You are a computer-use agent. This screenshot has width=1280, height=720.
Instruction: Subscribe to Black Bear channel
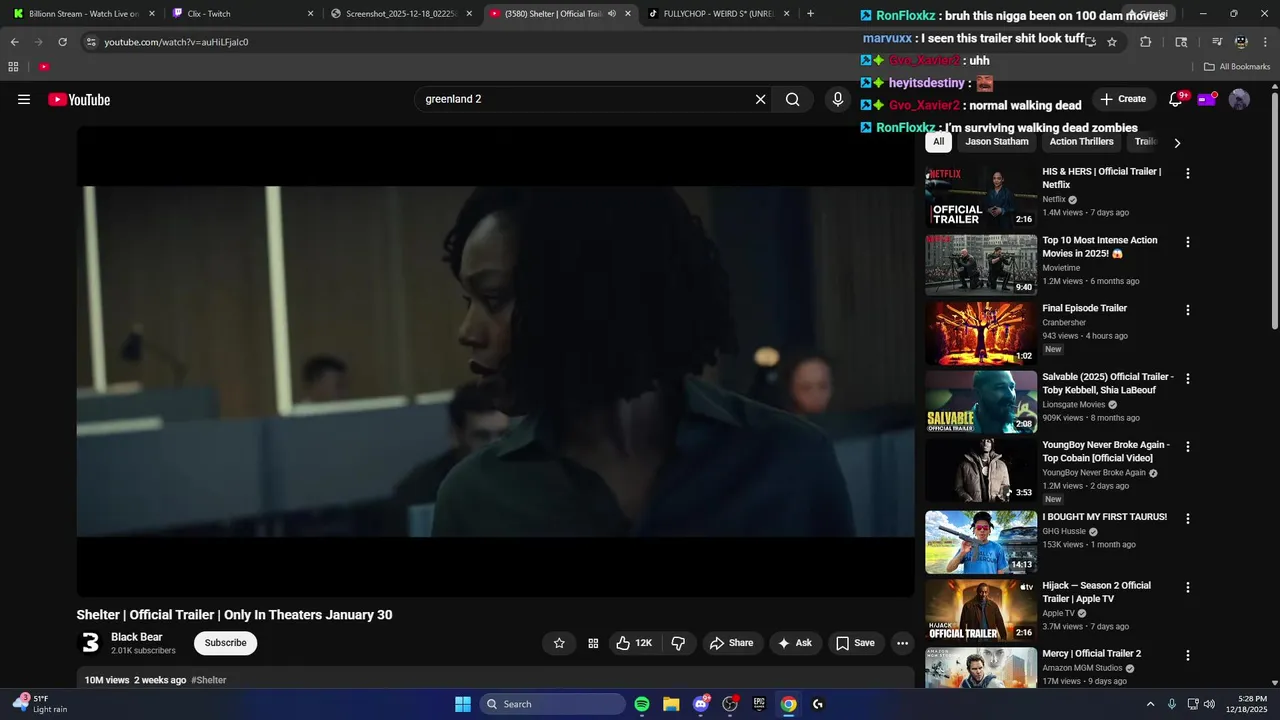(225, 643)
